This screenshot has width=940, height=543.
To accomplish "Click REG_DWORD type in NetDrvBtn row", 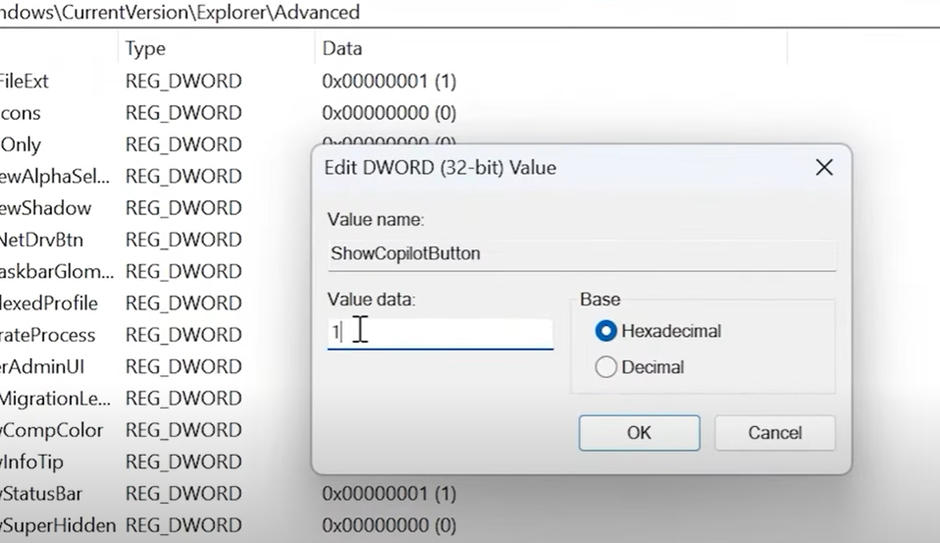I will click(x=183, y=240).
